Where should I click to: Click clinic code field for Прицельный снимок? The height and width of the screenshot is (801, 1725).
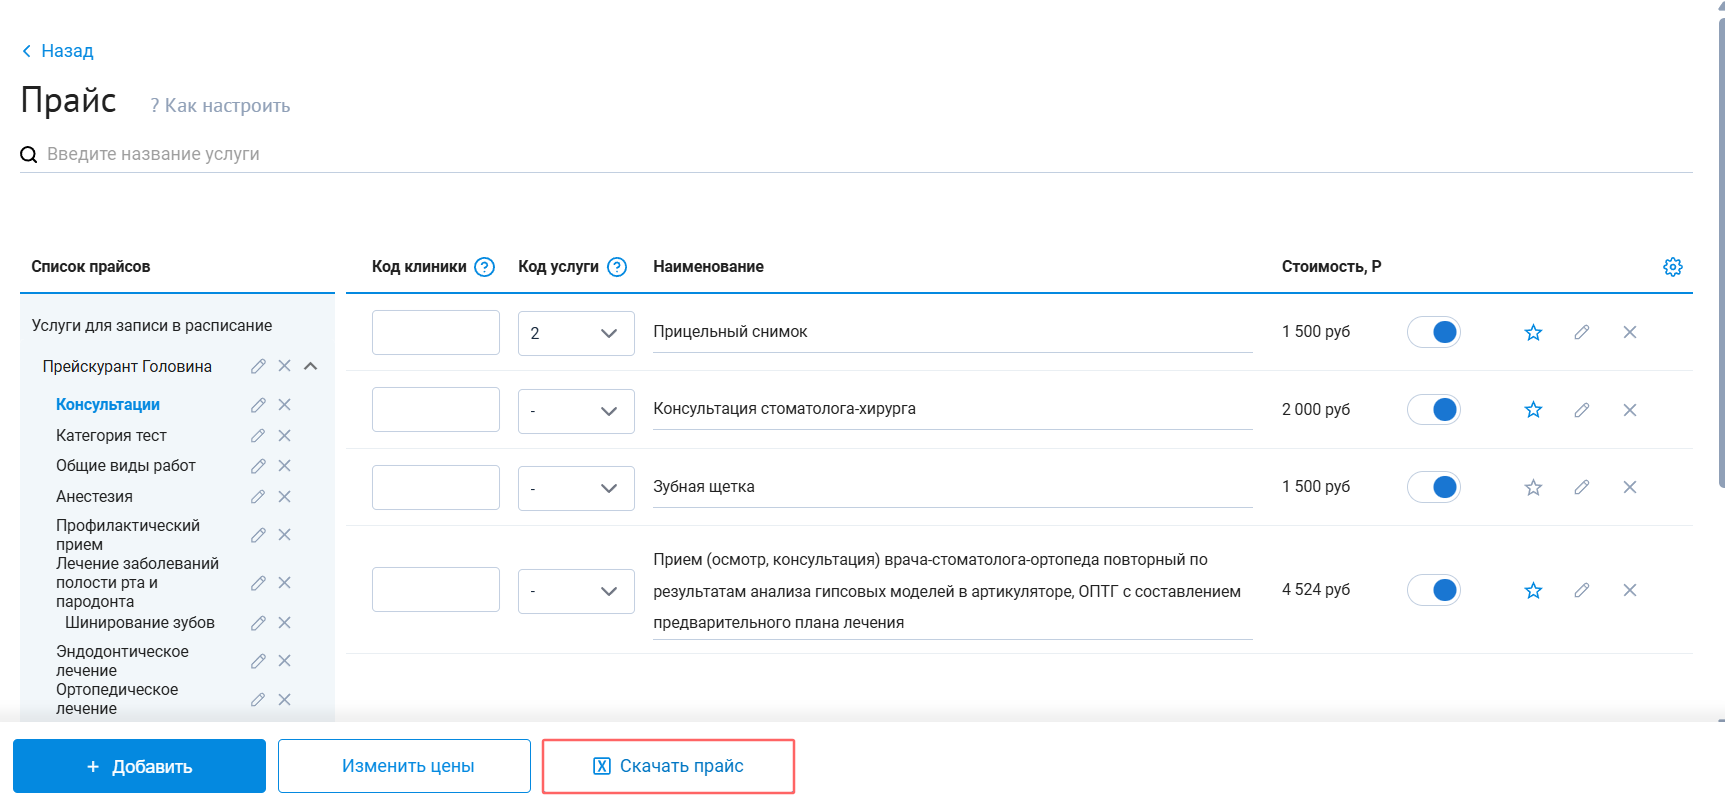point(436,332)
